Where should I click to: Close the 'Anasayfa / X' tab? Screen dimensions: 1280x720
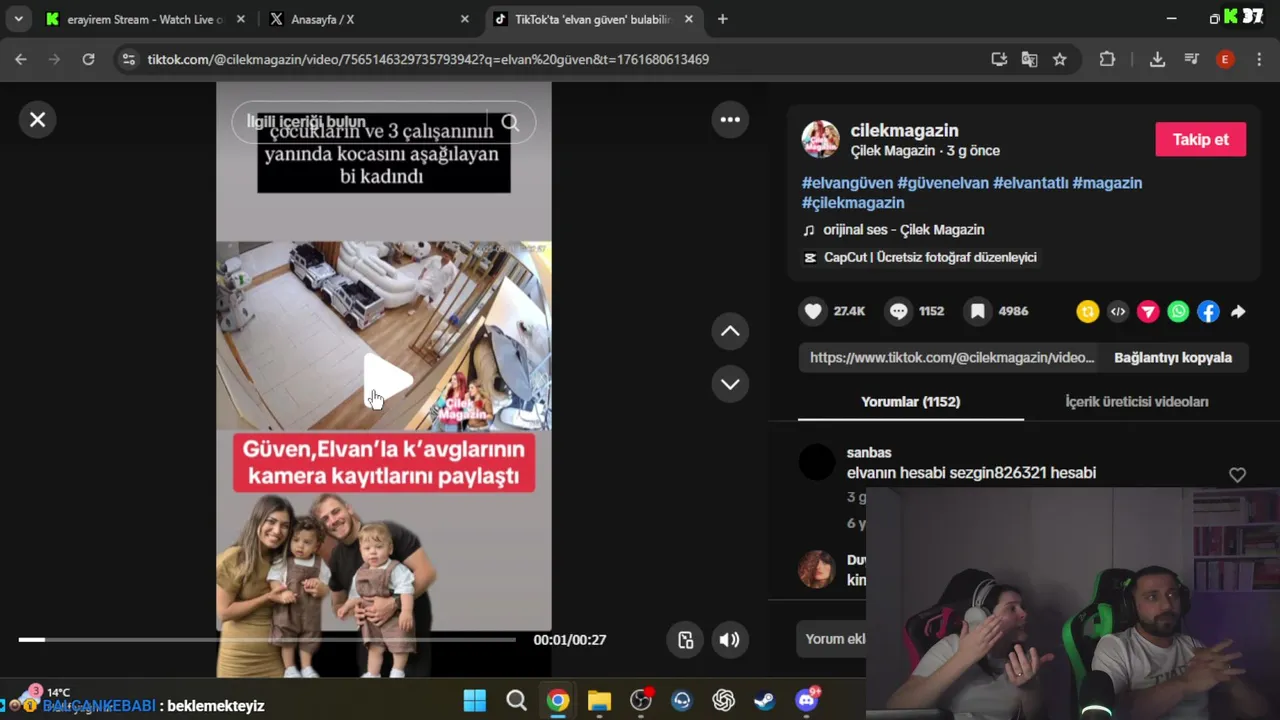click(x=464, y=19)
